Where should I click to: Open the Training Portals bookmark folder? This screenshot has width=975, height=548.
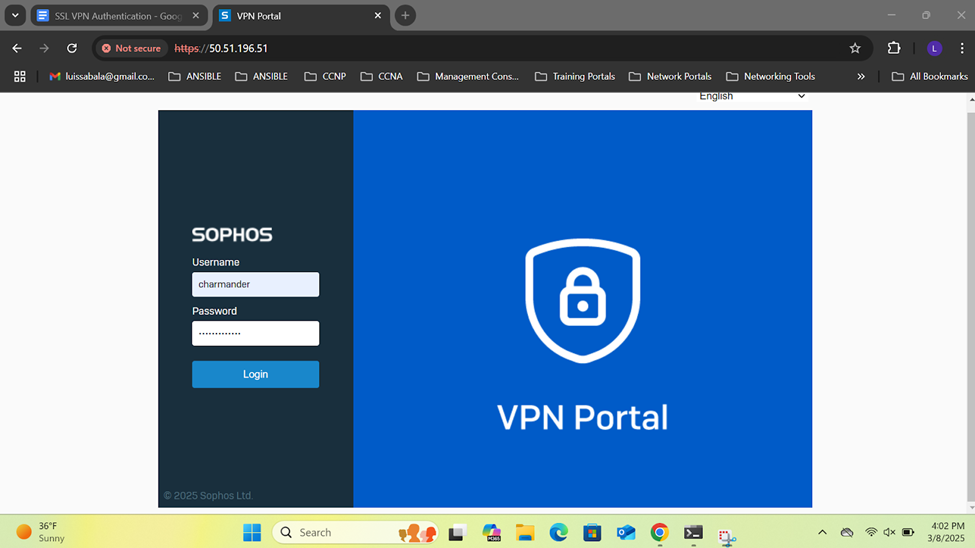pyautogui.click(x=575, y=77)
